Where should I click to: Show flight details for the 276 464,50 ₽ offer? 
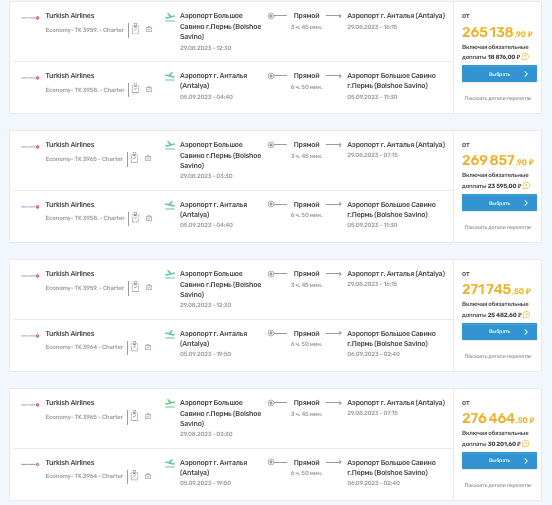point(498,485)
